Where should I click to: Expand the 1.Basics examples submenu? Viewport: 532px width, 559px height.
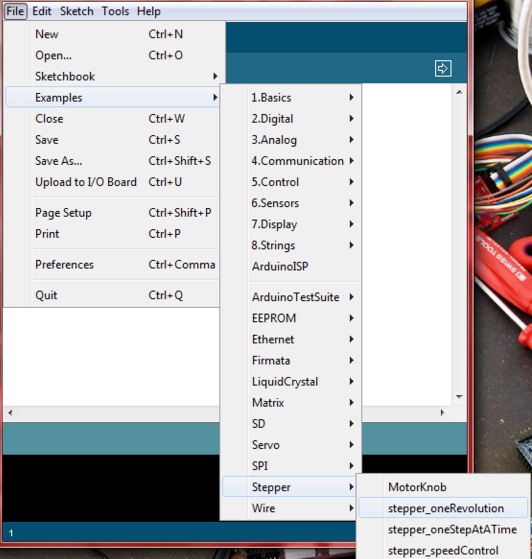tap(291, 97)
